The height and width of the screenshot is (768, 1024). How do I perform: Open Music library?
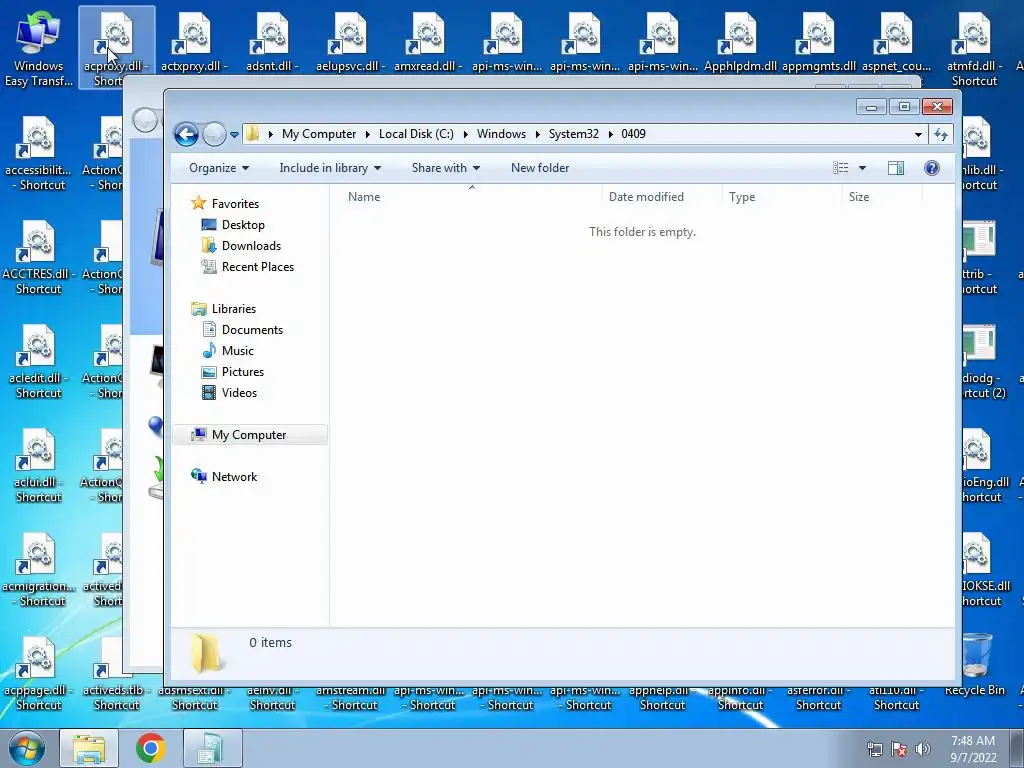pyautogui.click(x=228, y=351)
